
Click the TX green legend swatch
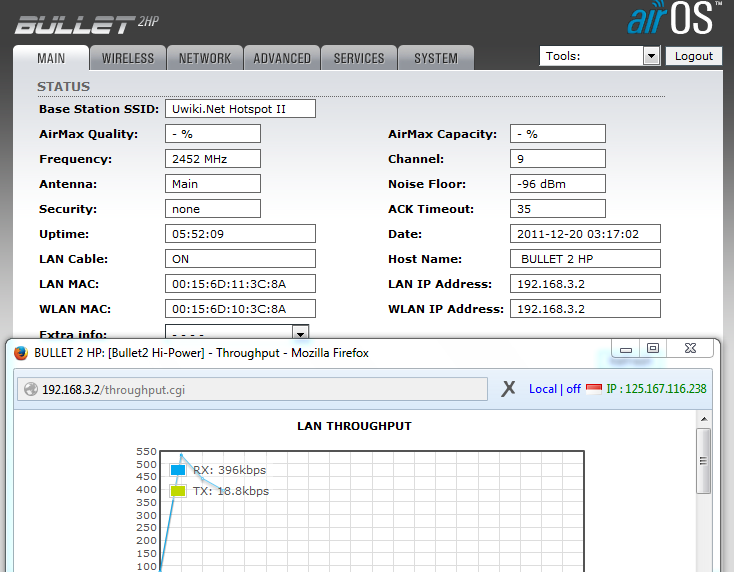pyautogui.click(x=178, y=491)
